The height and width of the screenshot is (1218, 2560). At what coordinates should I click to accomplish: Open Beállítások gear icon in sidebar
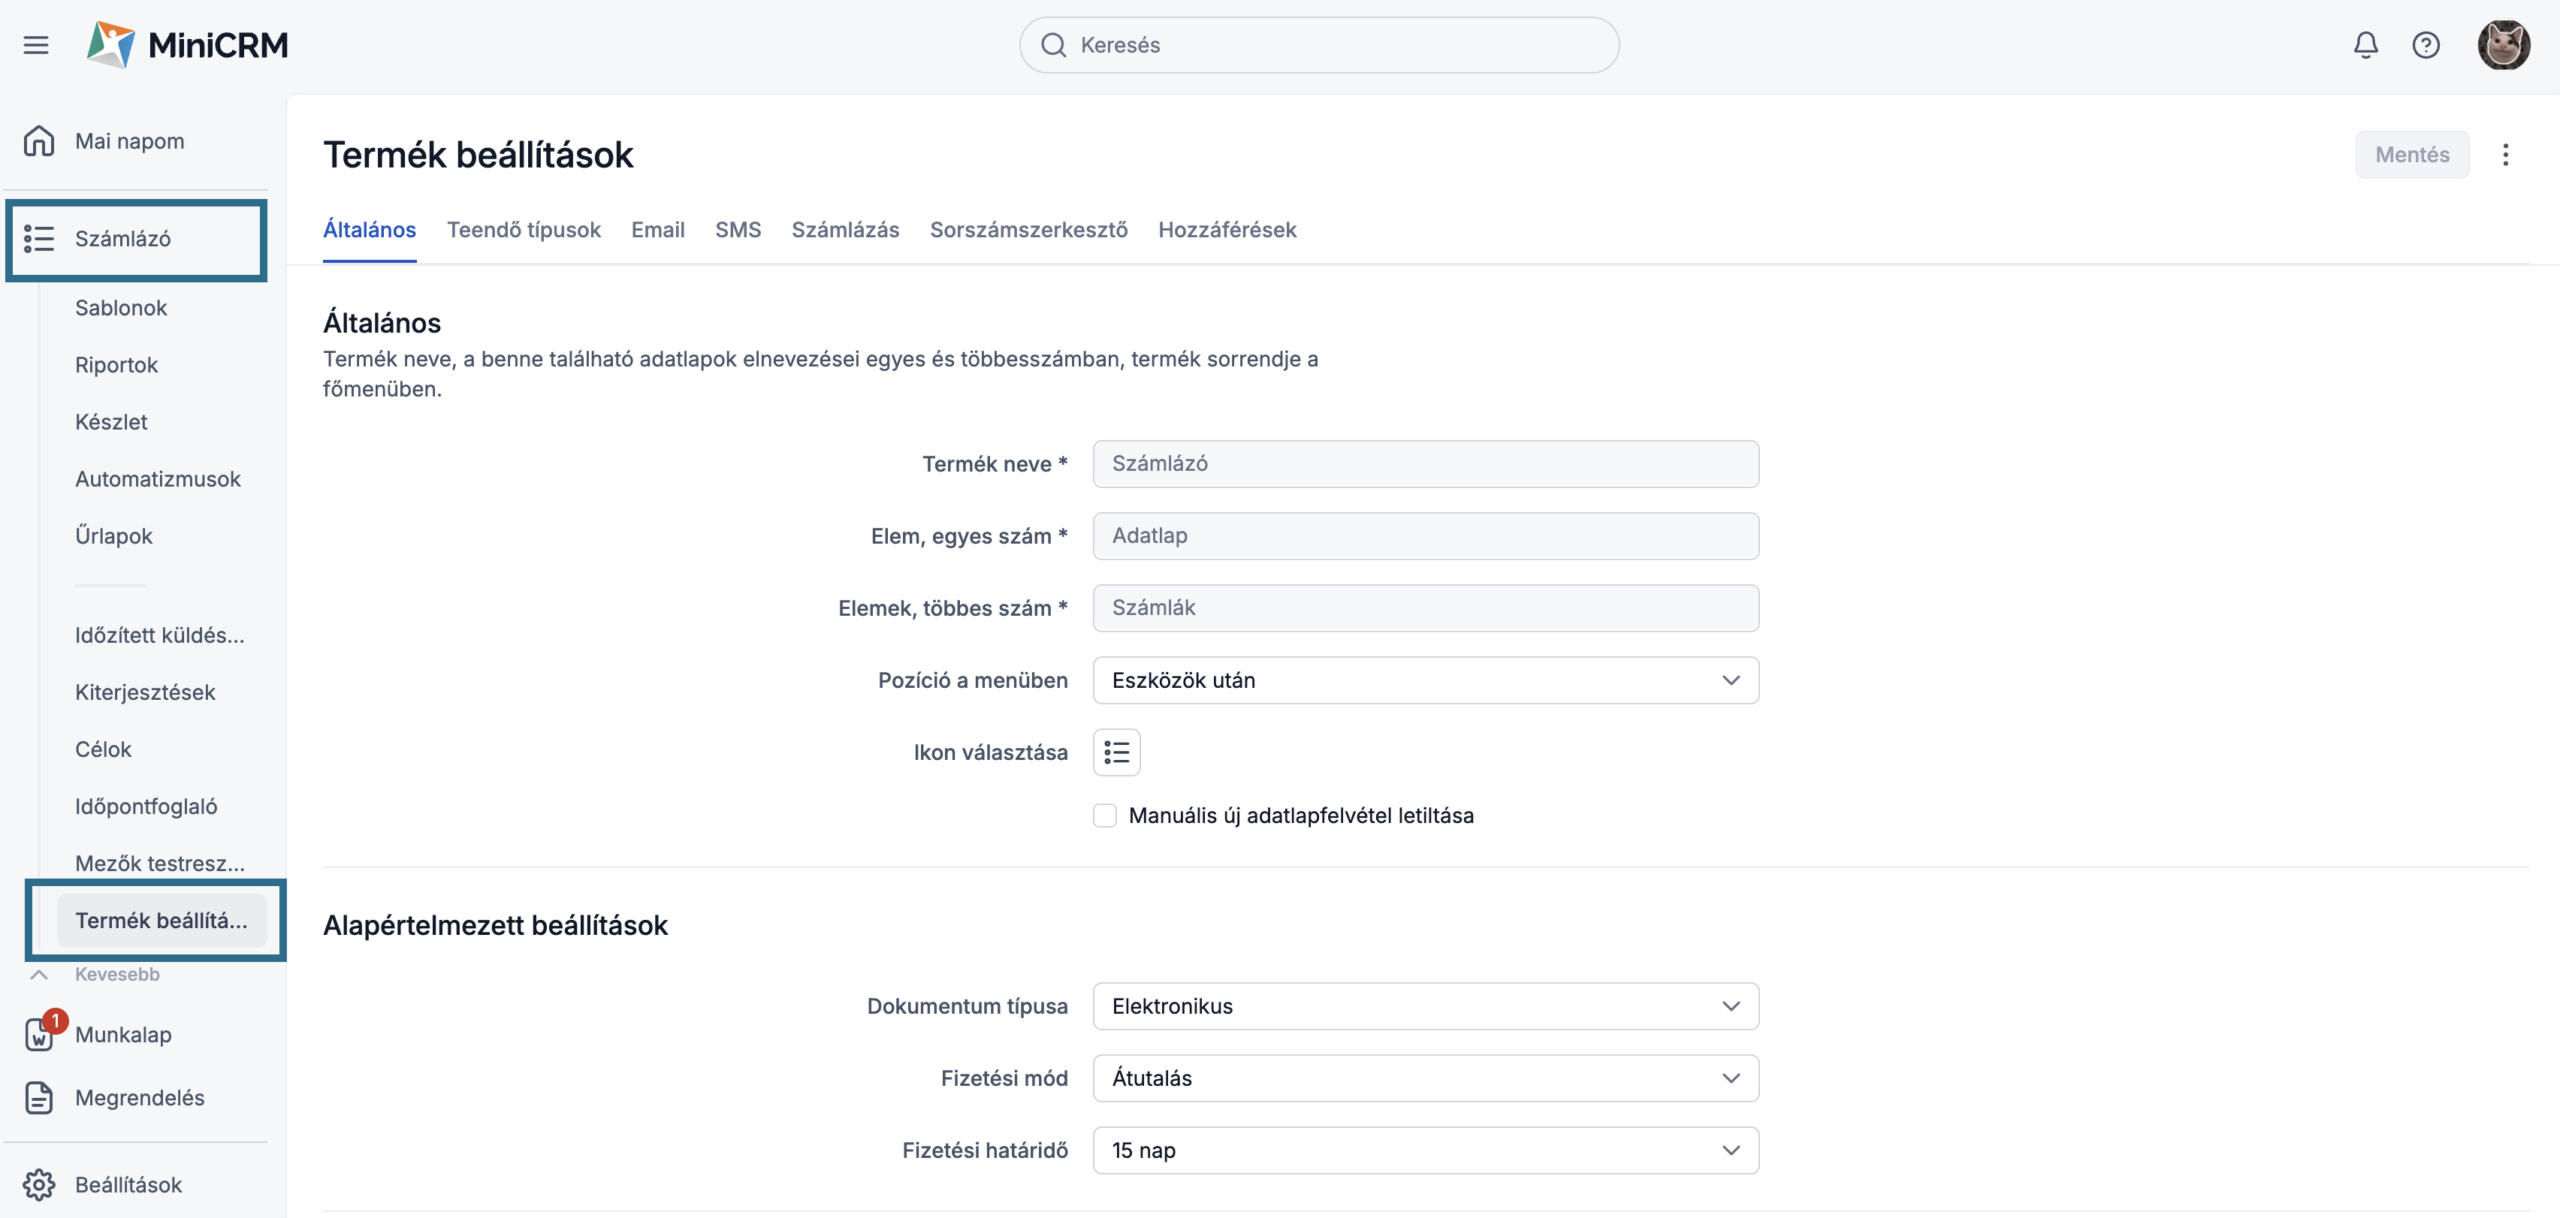[39, 1184]
